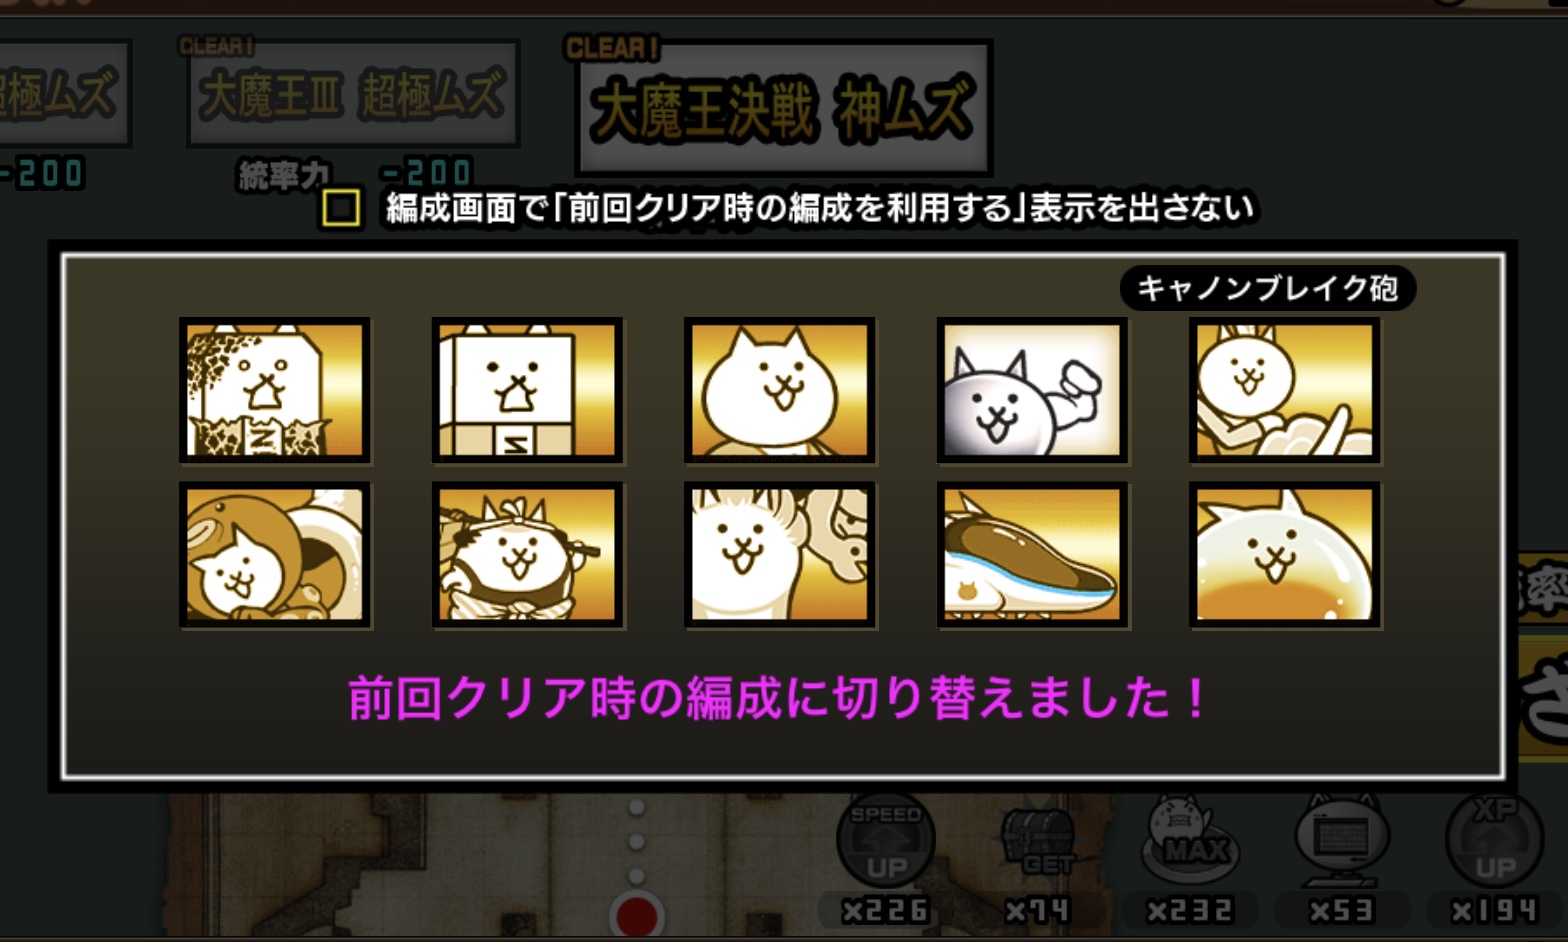
Task: Select the bullet train cat unit
Action: pos(1032,555)
